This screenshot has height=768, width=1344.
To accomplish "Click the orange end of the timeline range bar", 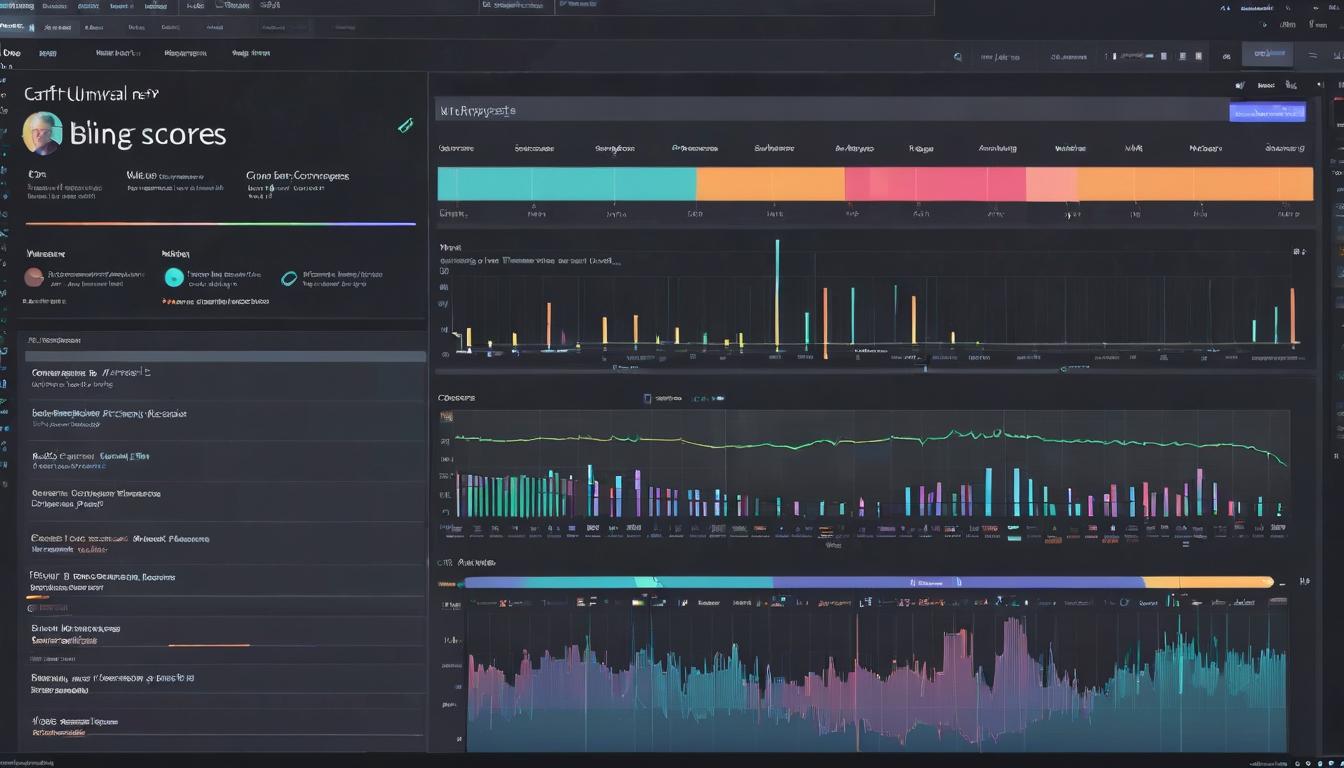I will pos(1207,581).
